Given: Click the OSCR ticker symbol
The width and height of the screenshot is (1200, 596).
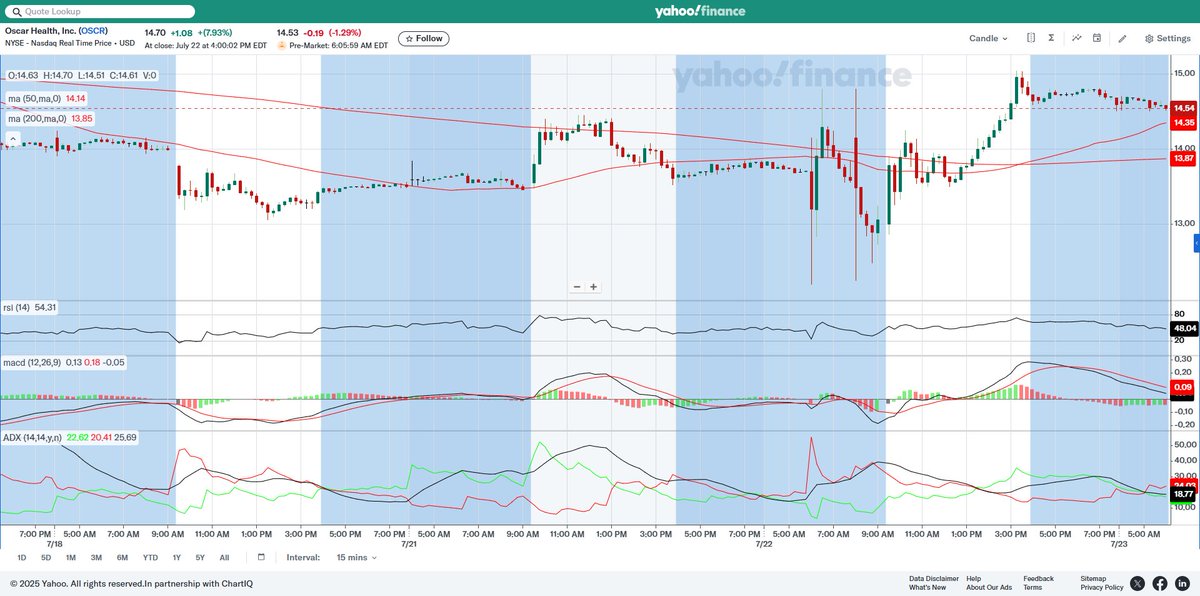Looking at the screenshot, I should point(94,31).
